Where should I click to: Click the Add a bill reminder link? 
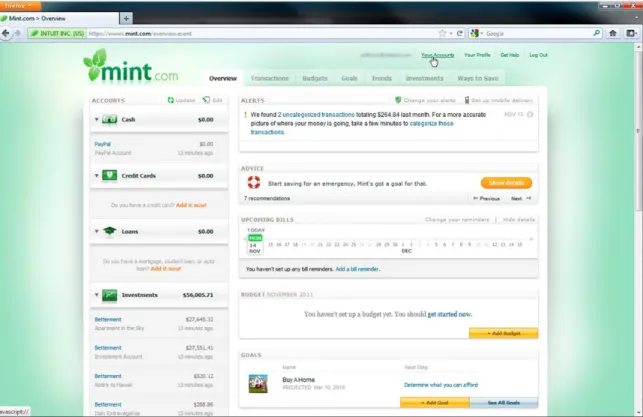coord(357,269)
